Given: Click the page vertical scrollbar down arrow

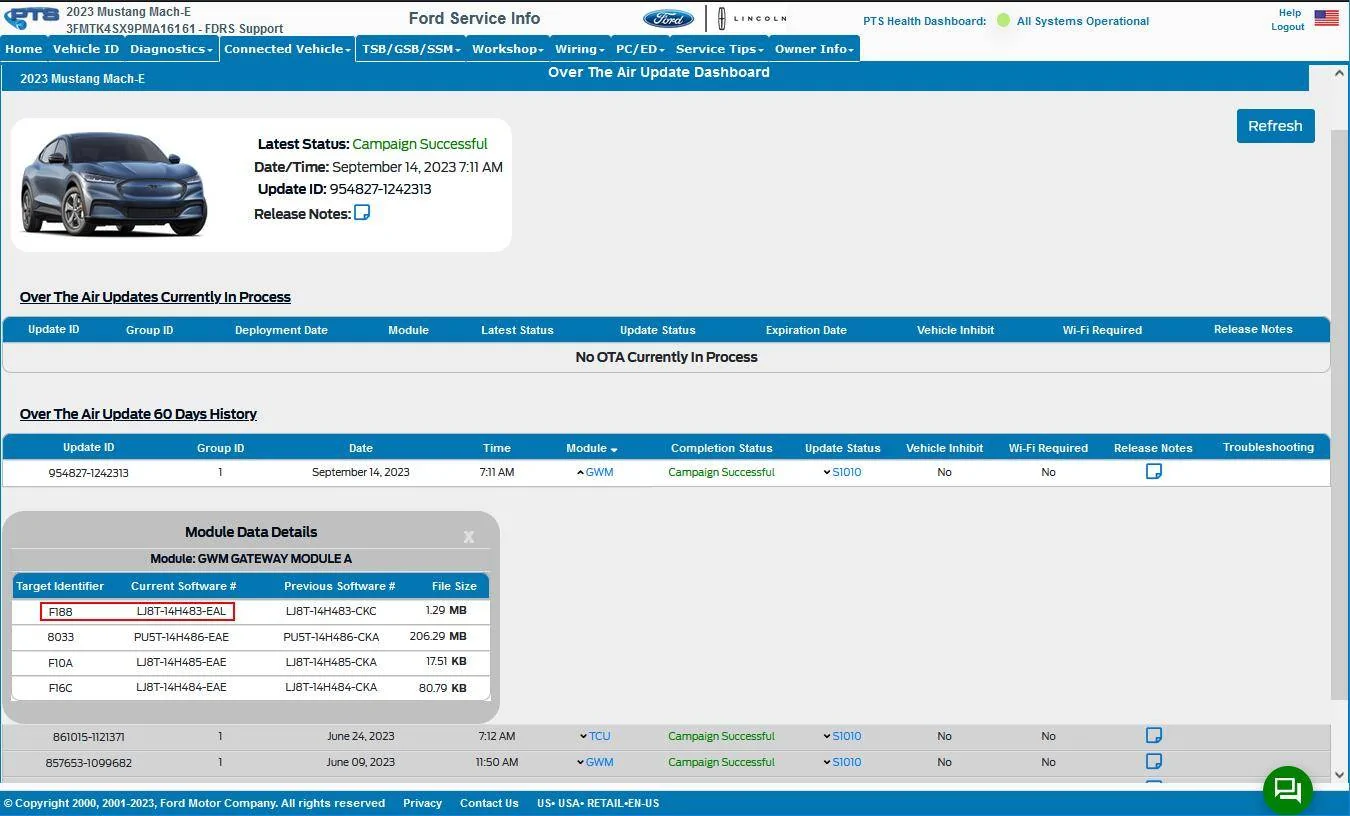Looking at the screenshot, I should click(x=1340, y=775).
